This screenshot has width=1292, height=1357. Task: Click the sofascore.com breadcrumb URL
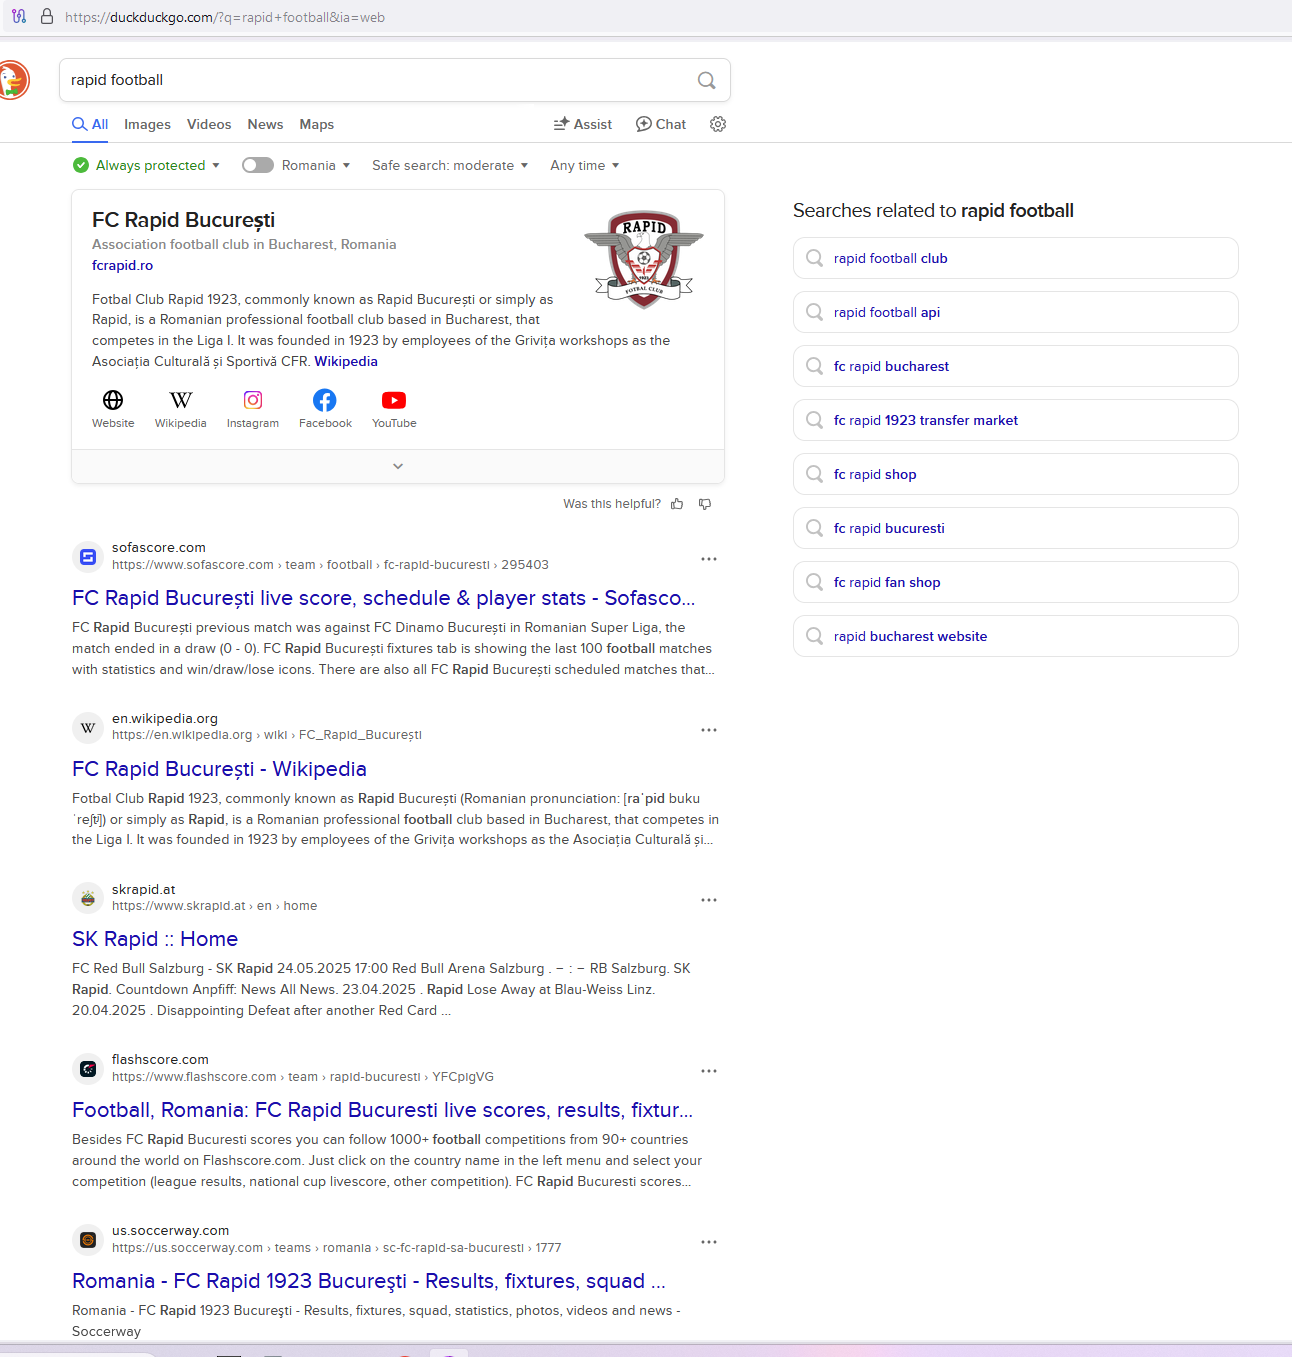330,565
